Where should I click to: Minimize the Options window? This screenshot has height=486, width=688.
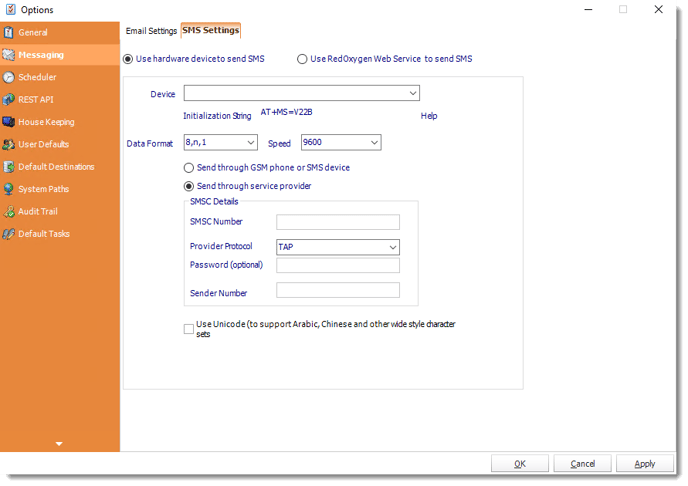[x=588, y=9]
